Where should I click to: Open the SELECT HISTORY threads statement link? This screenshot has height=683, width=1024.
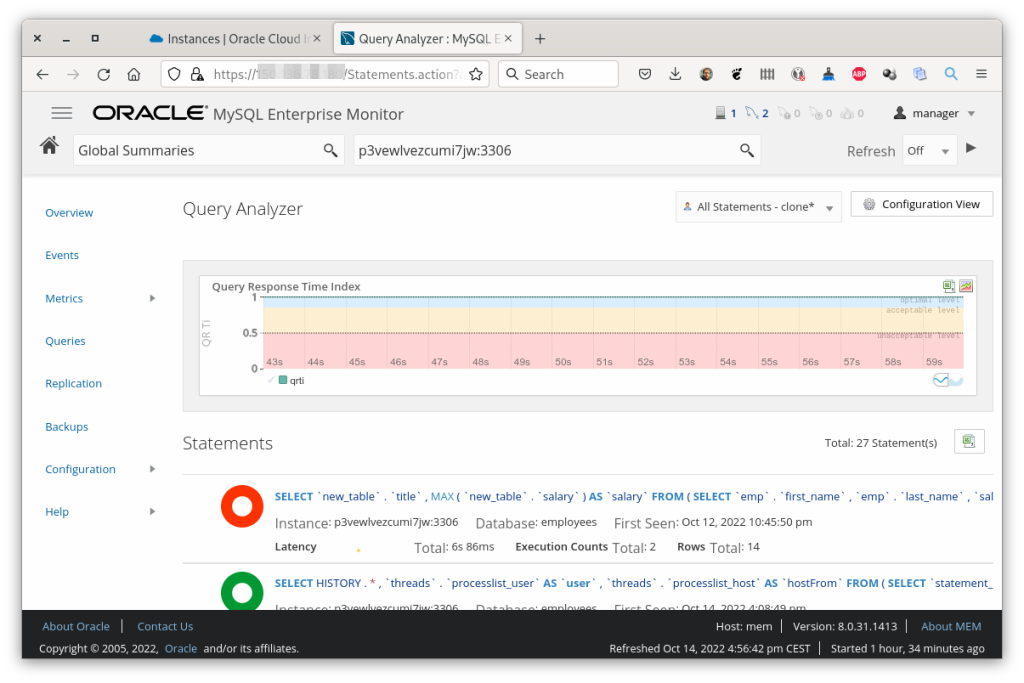(x=633, y=583)
